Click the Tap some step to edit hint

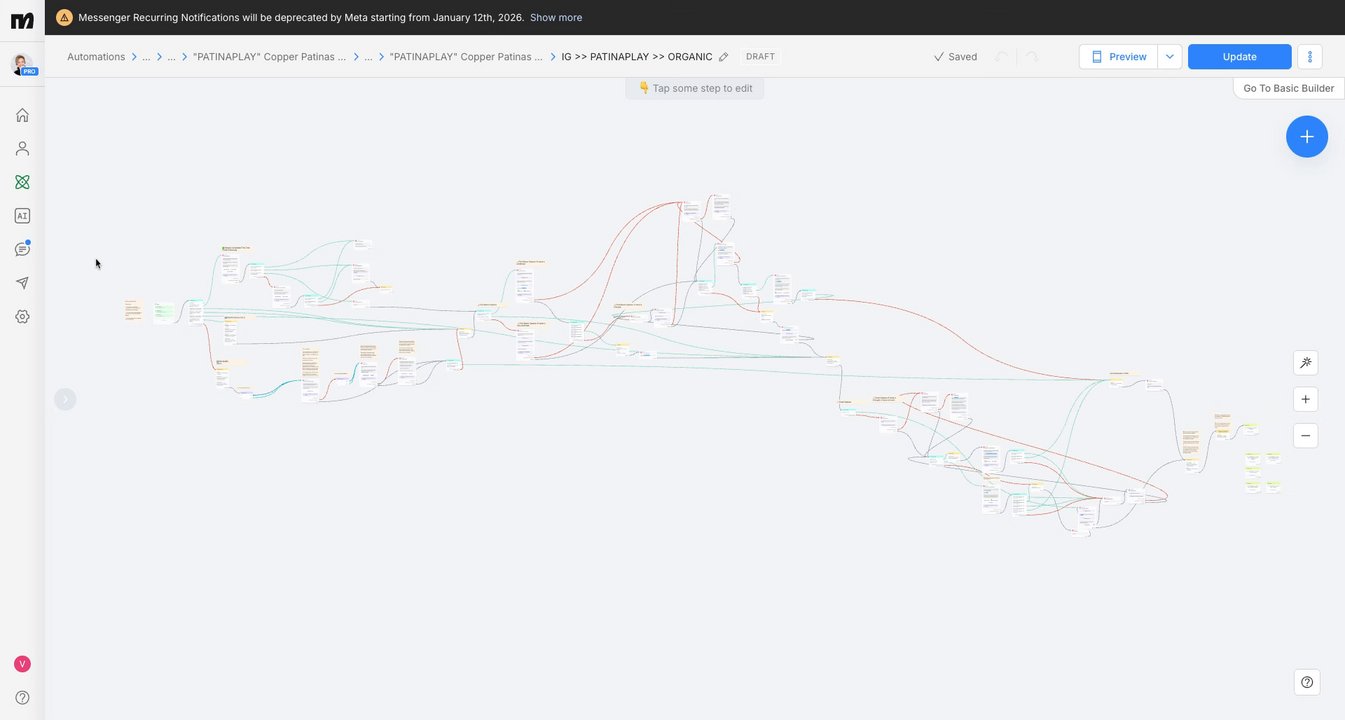(695, 88)
